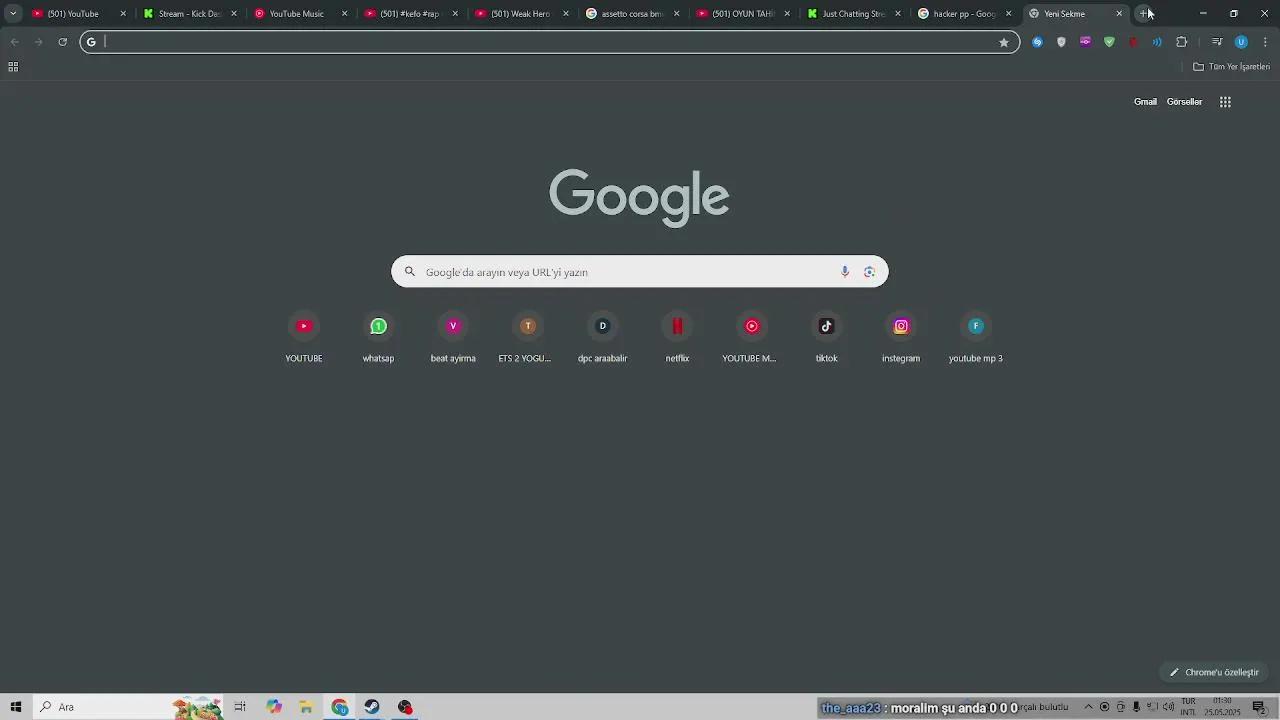Open the apps grid under the back arrow
This screenshot has height=720, width=1280.
pos(13,67)
